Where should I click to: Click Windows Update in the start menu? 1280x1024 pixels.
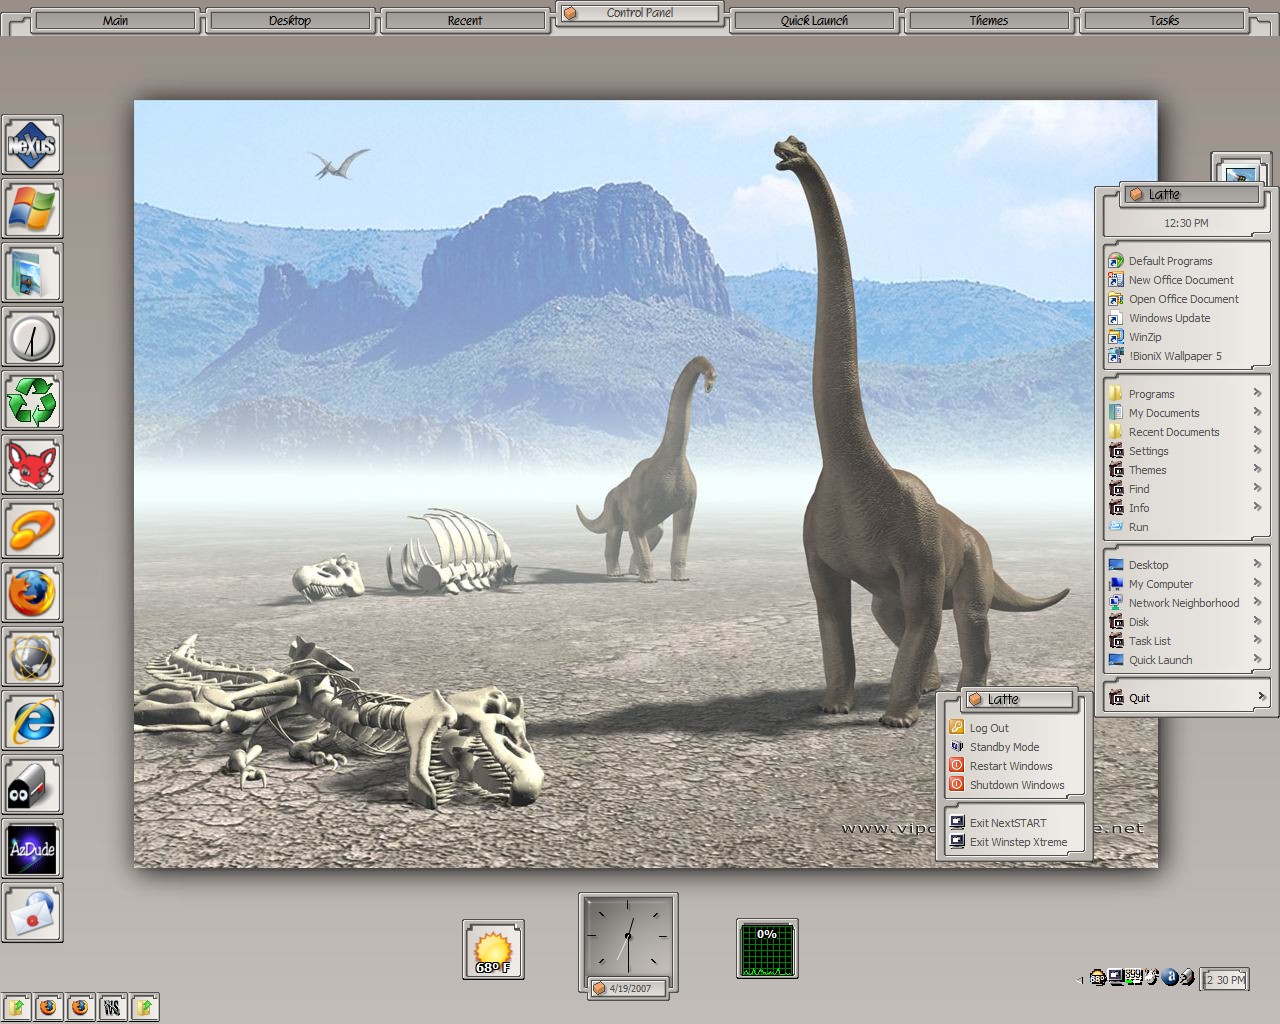[1169, 318]
